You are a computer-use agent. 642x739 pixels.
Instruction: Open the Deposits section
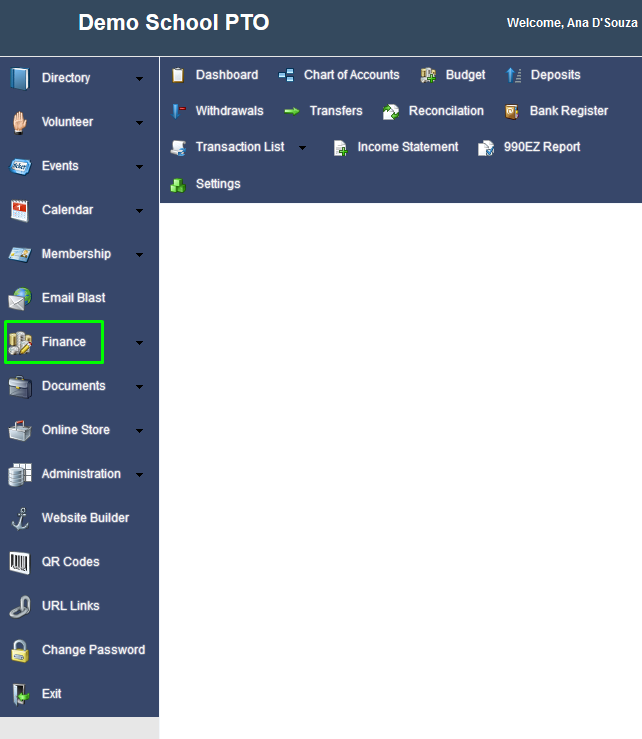pyautogui.click(x=555, y=75)
